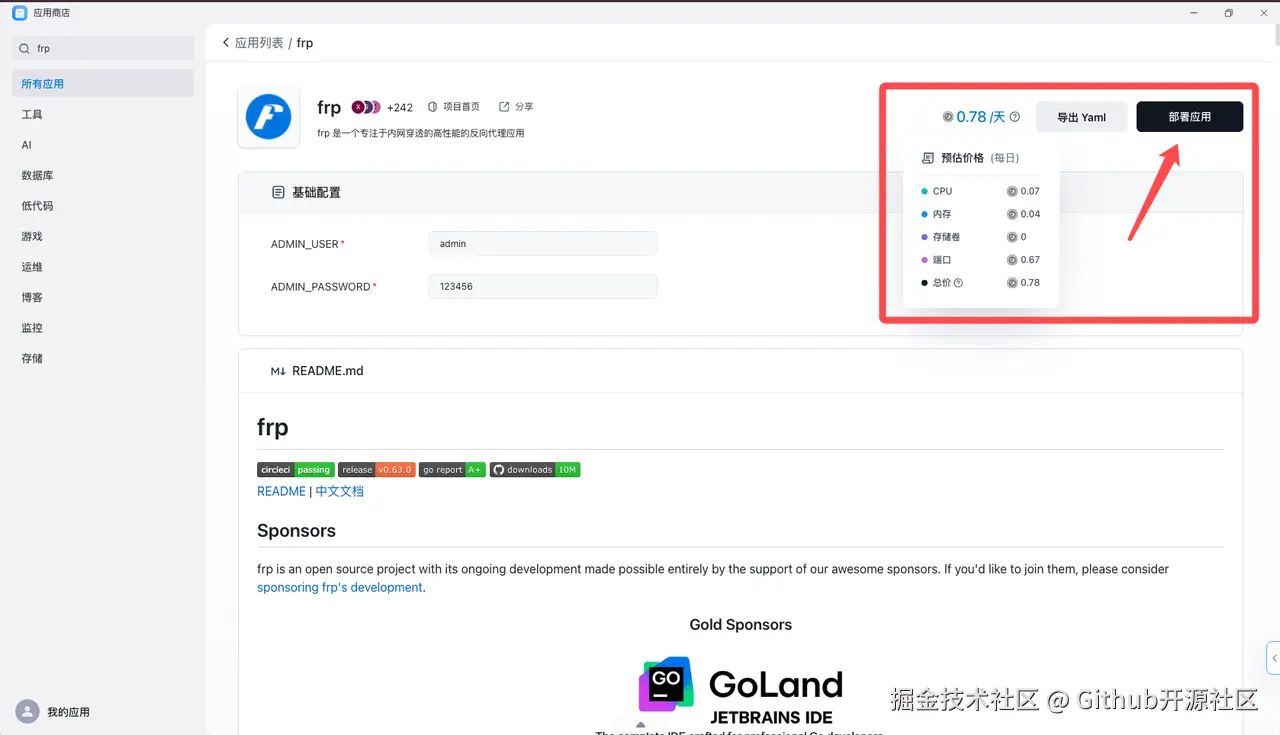This screenshot has width=1280, height=735.
Task: Click the back chevron before 应用列表
Action: tap(225, 43)
